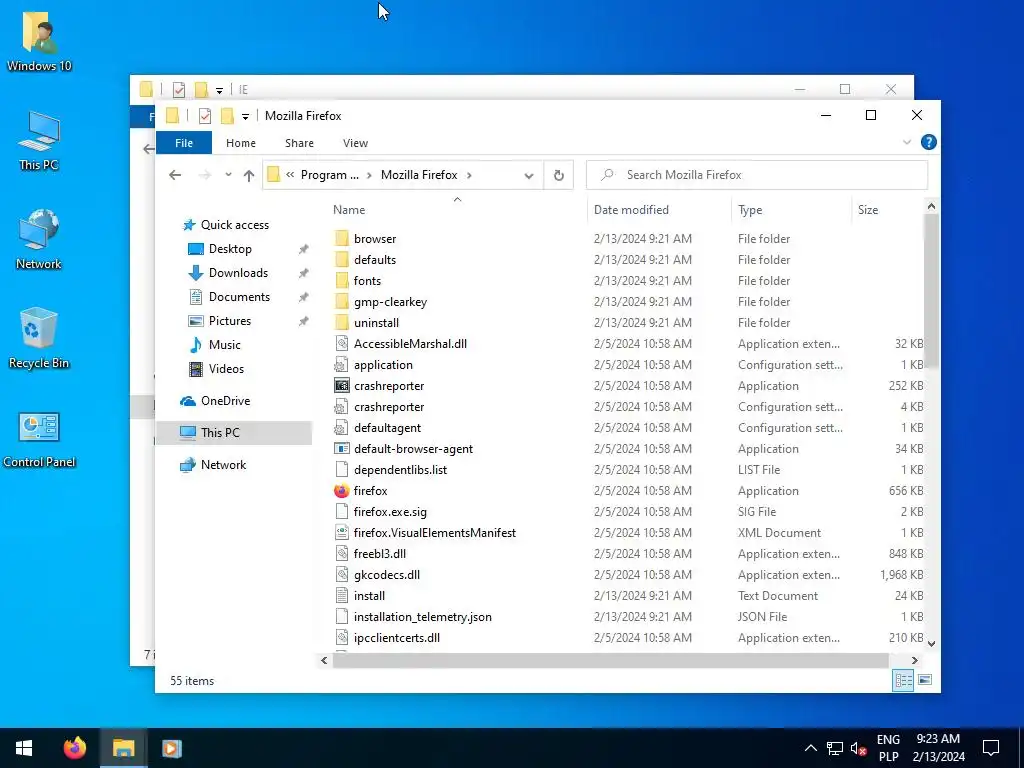1024x768 pixels.
Task: Click the New folder quick access toolbar icon in Mozilla Firefox window
Action: [x=227, y=116]
